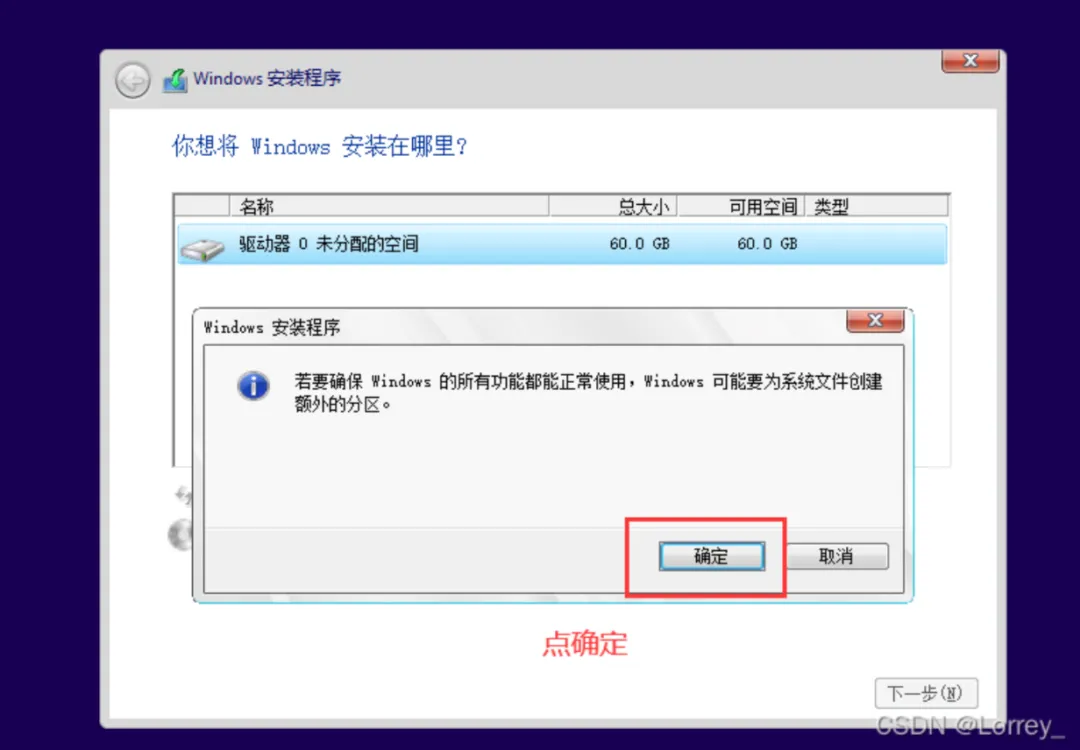Click the blue info icon in dialog
Image resolution: width=1080 pixels, height=750 pixels.
253,386
